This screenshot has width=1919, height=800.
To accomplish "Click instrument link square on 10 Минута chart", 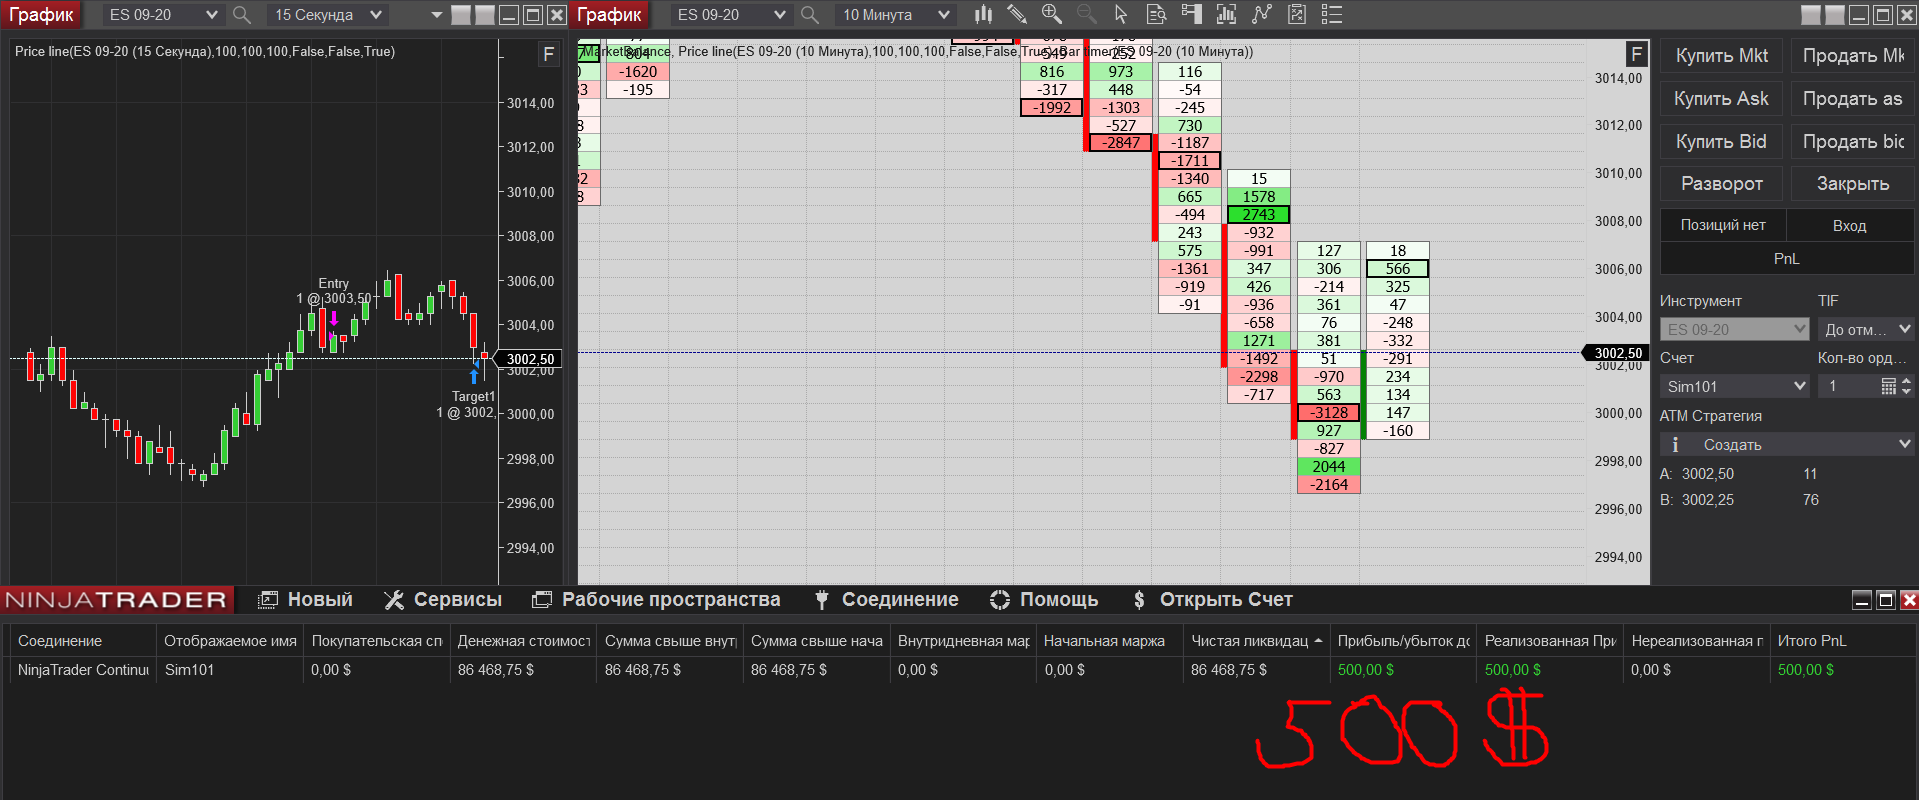I will pos(1811,15).
